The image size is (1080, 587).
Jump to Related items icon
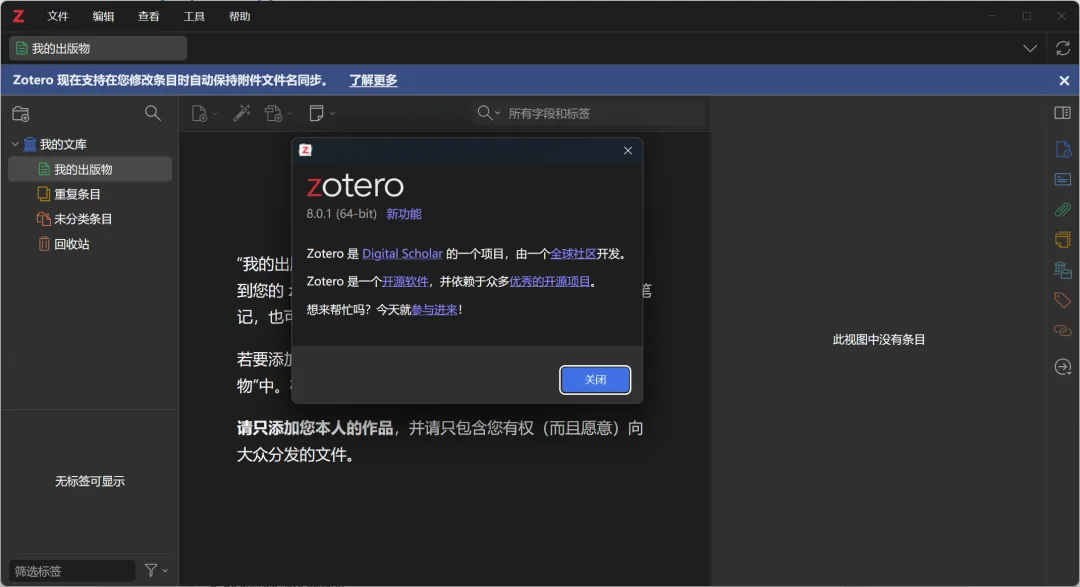tap(1063, 331)
